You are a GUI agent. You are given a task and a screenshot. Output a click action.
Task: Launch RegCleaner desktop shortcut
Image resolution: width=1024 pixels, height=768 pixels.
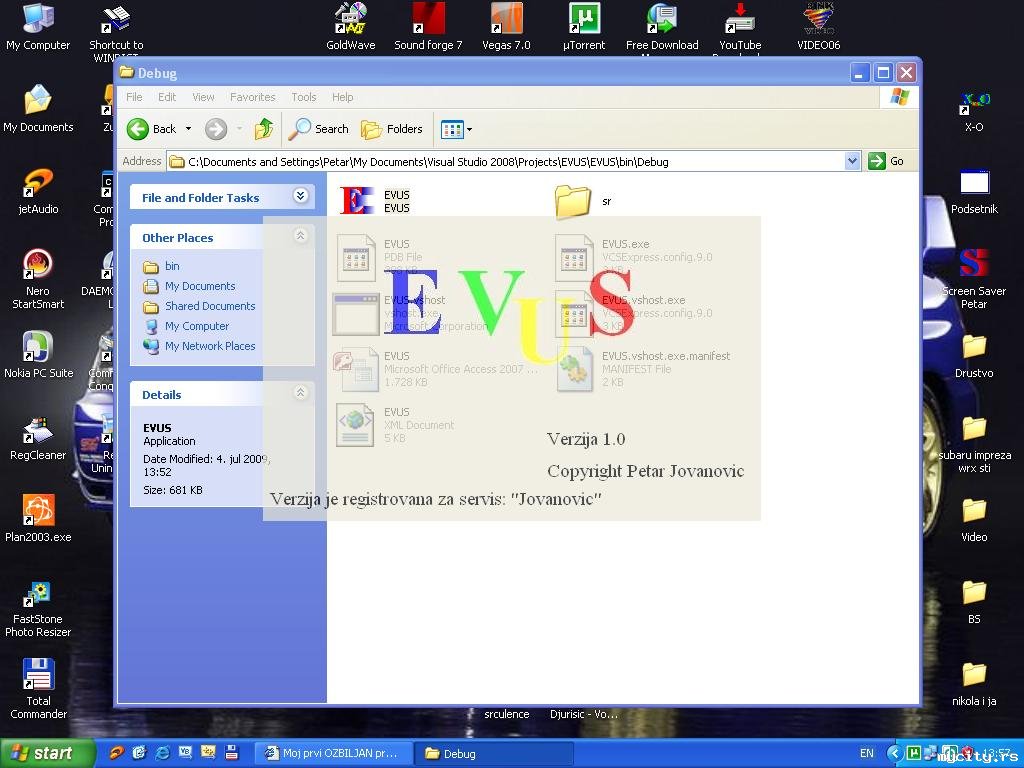coord(38,437)
